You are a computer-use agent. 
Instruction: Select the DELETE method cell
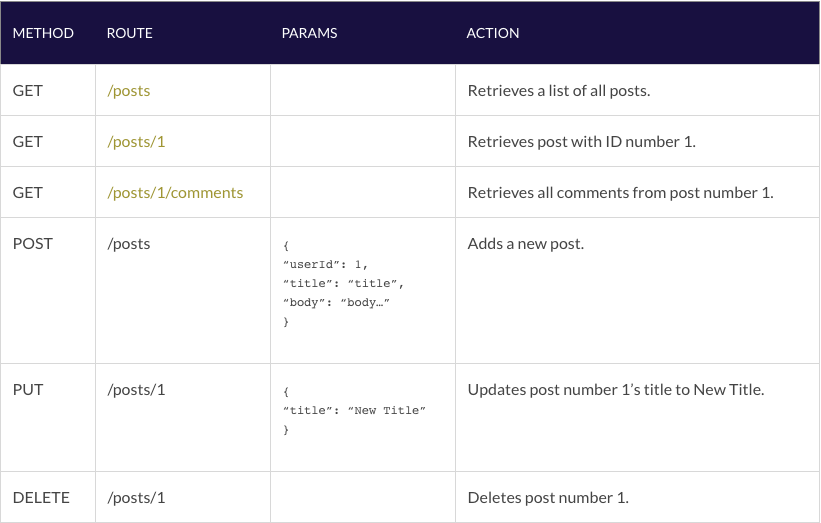coord(40,498)
